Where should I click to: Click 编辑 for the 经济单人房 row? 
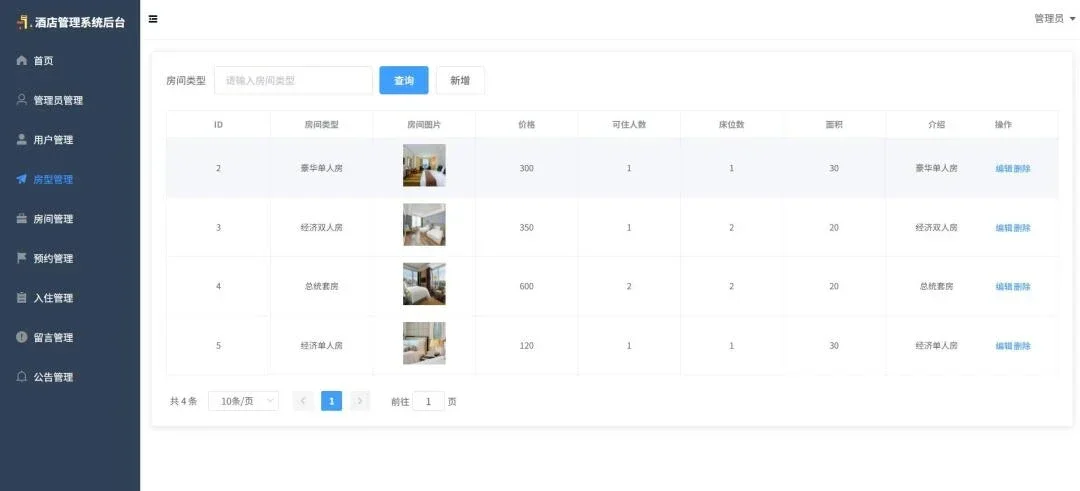pos(1004,346)
